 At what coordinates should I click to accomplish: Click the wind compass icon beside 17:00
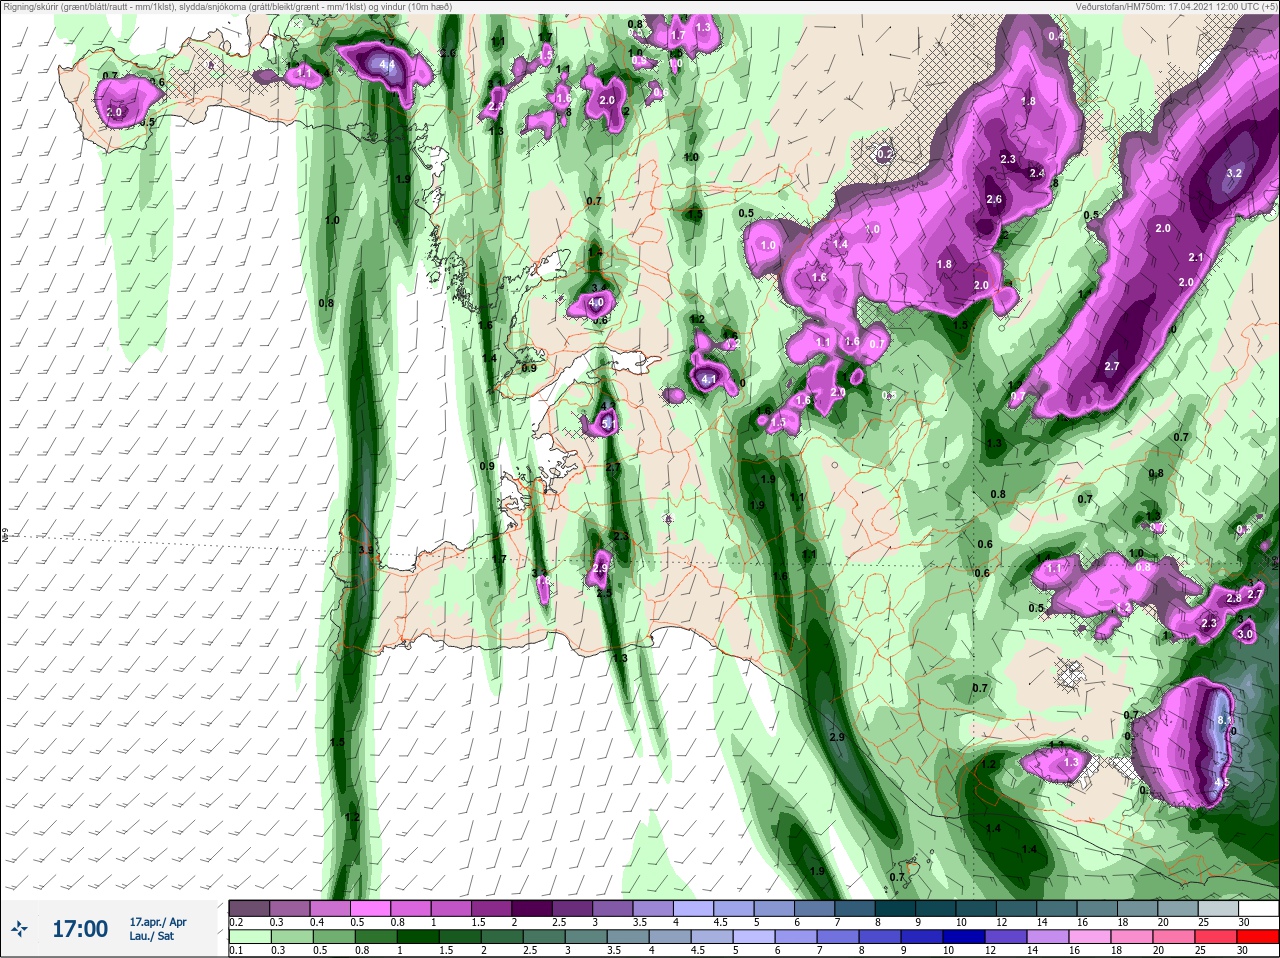[x=20, y=929]
